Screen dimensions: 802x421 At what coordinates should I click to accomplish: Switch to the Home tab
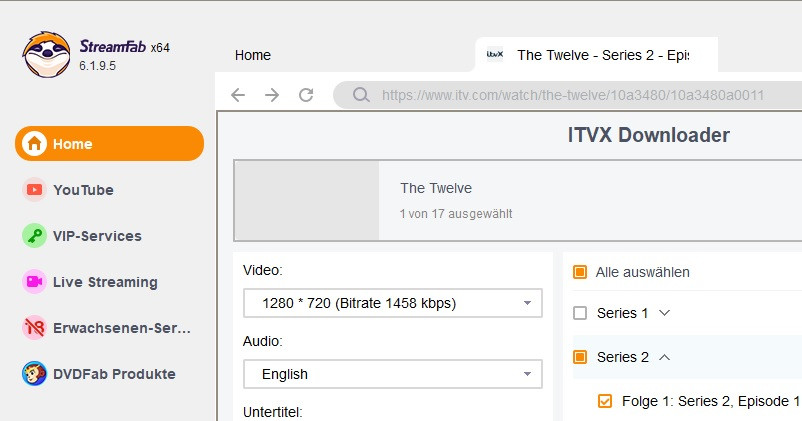[253, 55]
